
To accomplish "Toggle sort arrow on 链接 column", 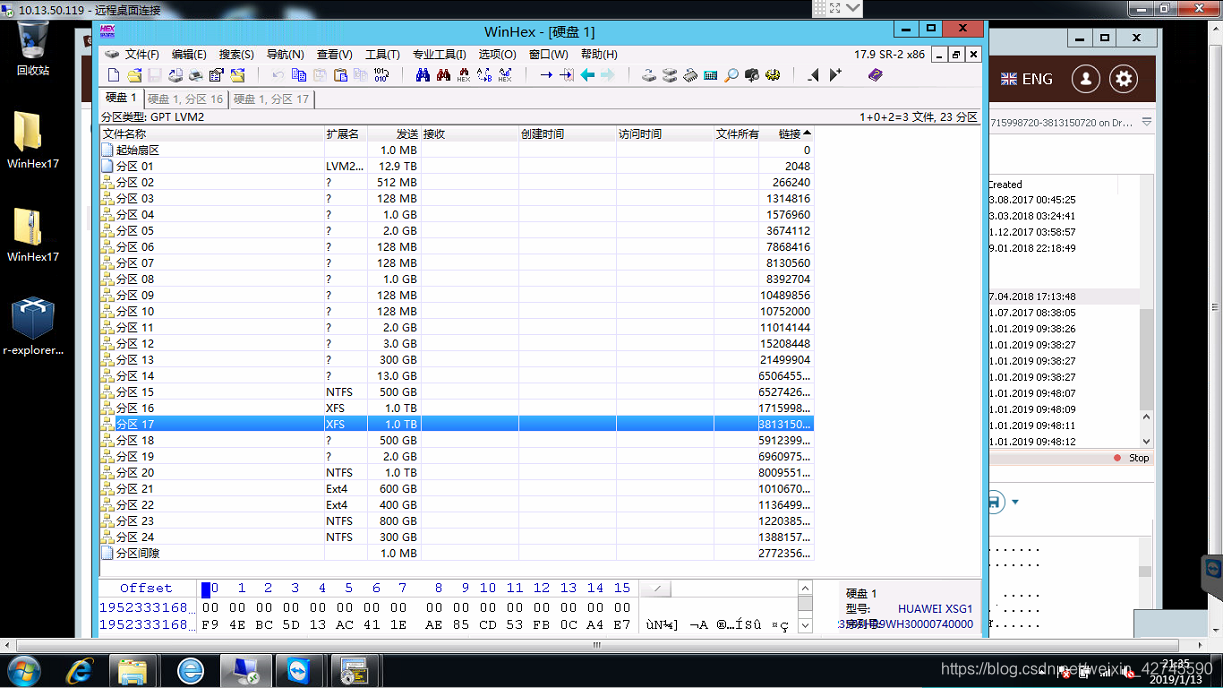I will click(x=807, y=133).
